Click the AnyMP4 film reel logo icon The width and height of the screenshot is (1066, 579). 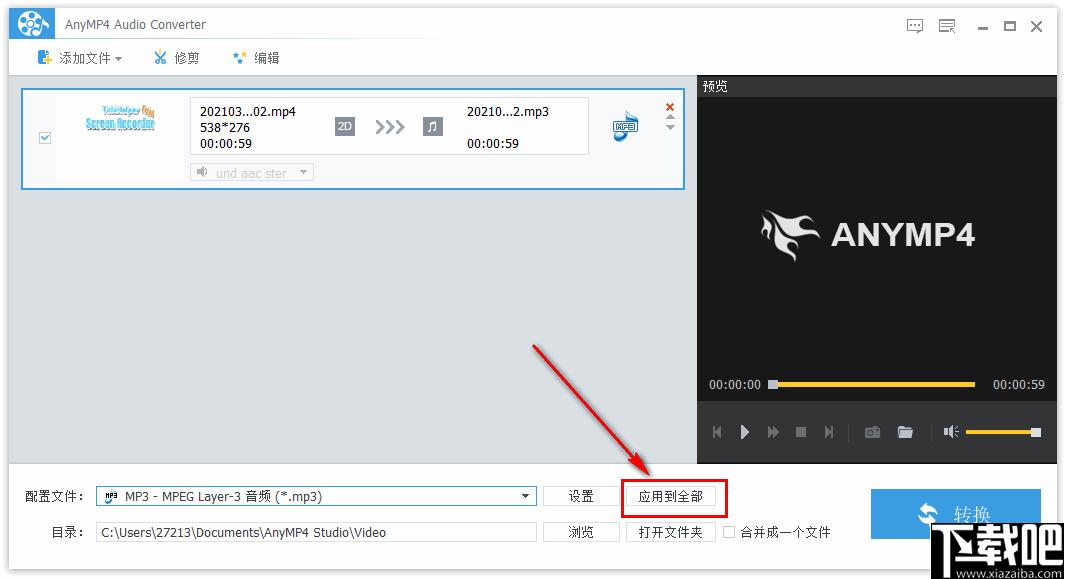point(32,24)
